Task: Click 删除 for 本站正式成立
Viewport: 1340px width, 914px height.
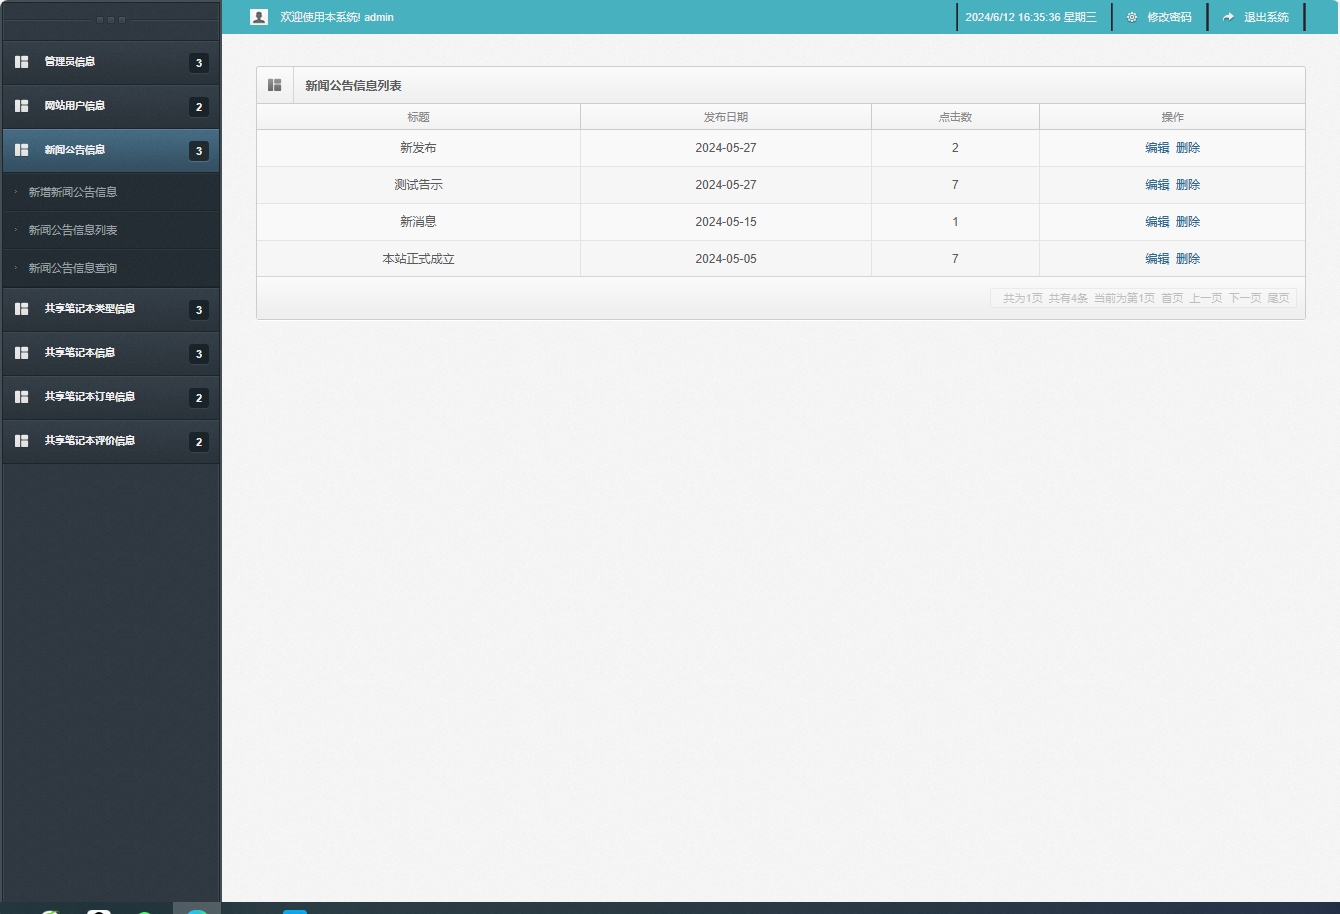Action: 1188,259
